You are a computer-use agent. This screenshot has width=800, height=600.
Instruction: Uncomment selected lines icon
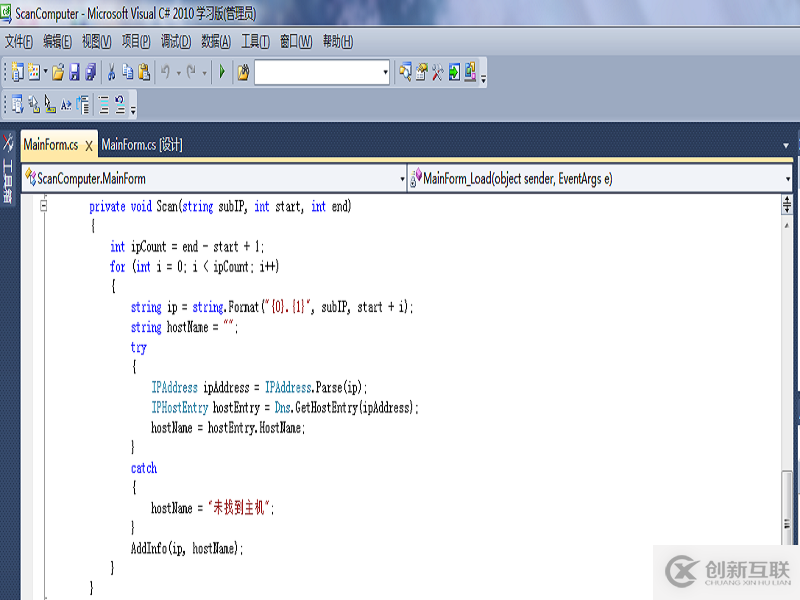(120, 105)
